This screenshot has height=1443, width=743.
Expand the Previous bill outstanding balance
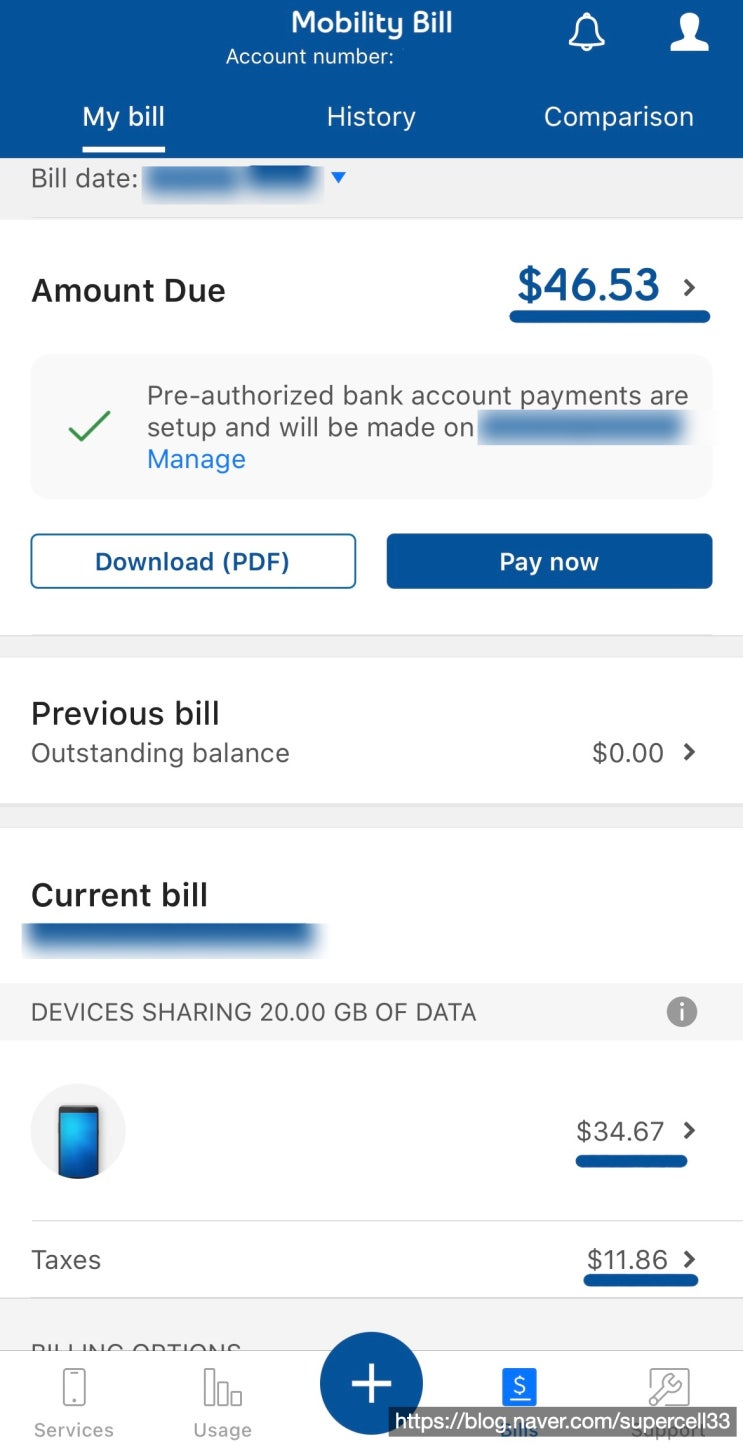(x=689, y=752)
